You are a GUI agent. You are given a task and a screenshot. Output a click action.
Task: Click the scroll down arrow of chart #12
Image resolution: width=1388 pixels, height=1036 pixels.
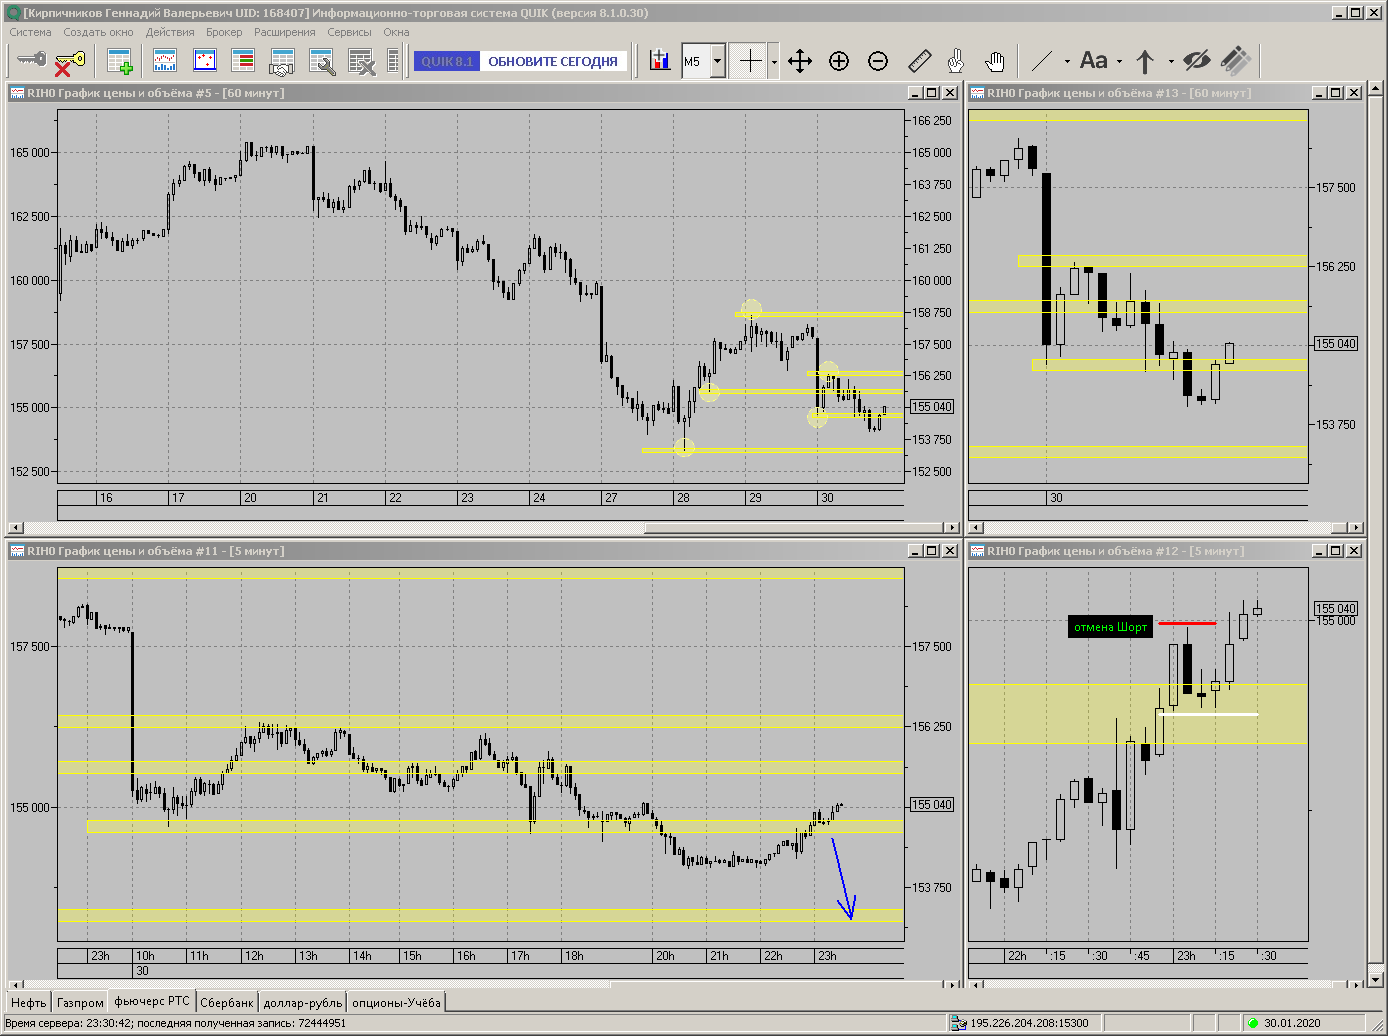click(x=1375, y=978)
